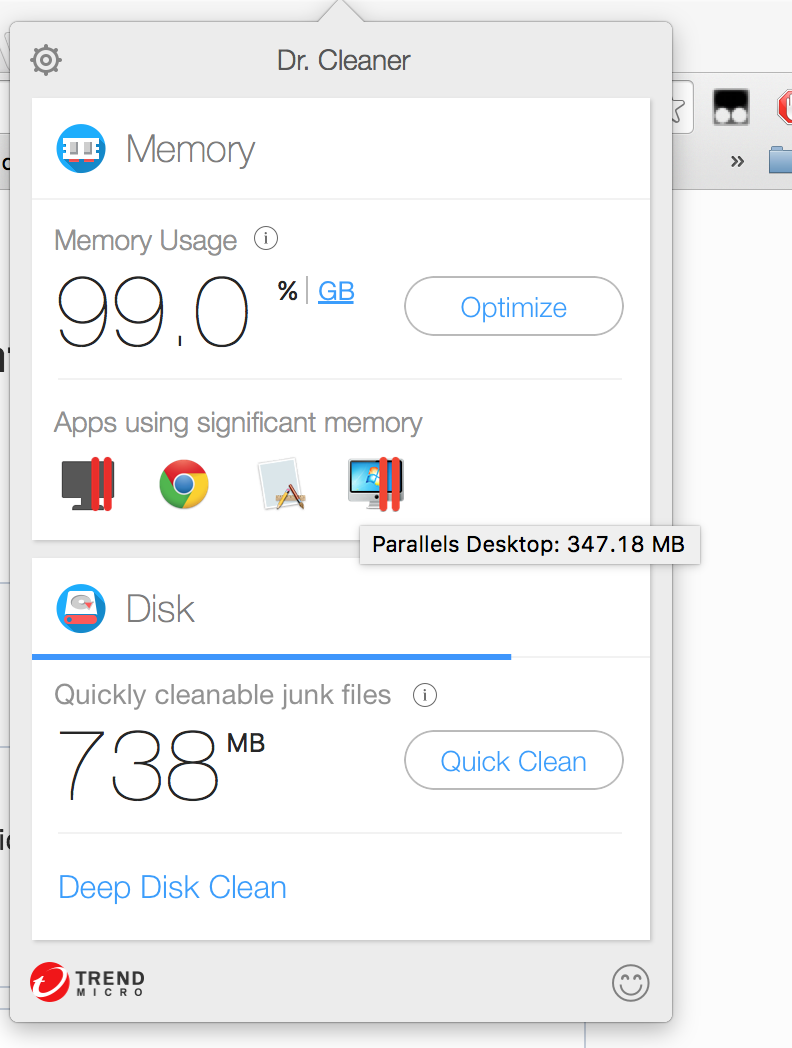
Task: Click the bookmark star in browser
Action: (x=679, y=109)
